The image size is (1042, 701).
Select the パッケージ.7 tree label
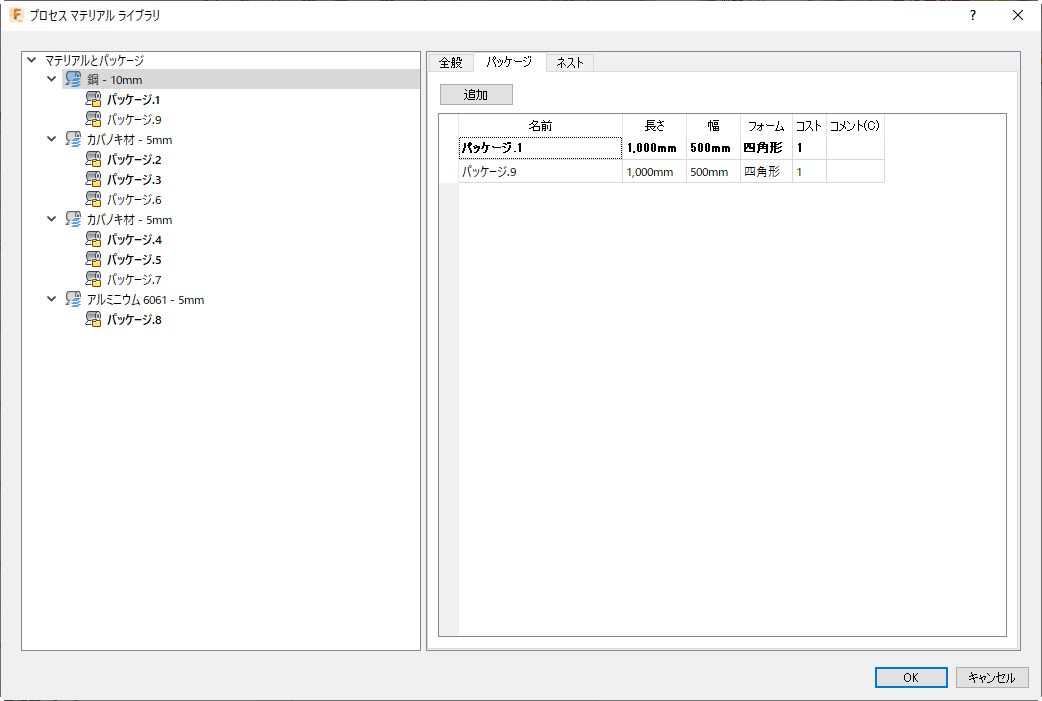[134, 279]
